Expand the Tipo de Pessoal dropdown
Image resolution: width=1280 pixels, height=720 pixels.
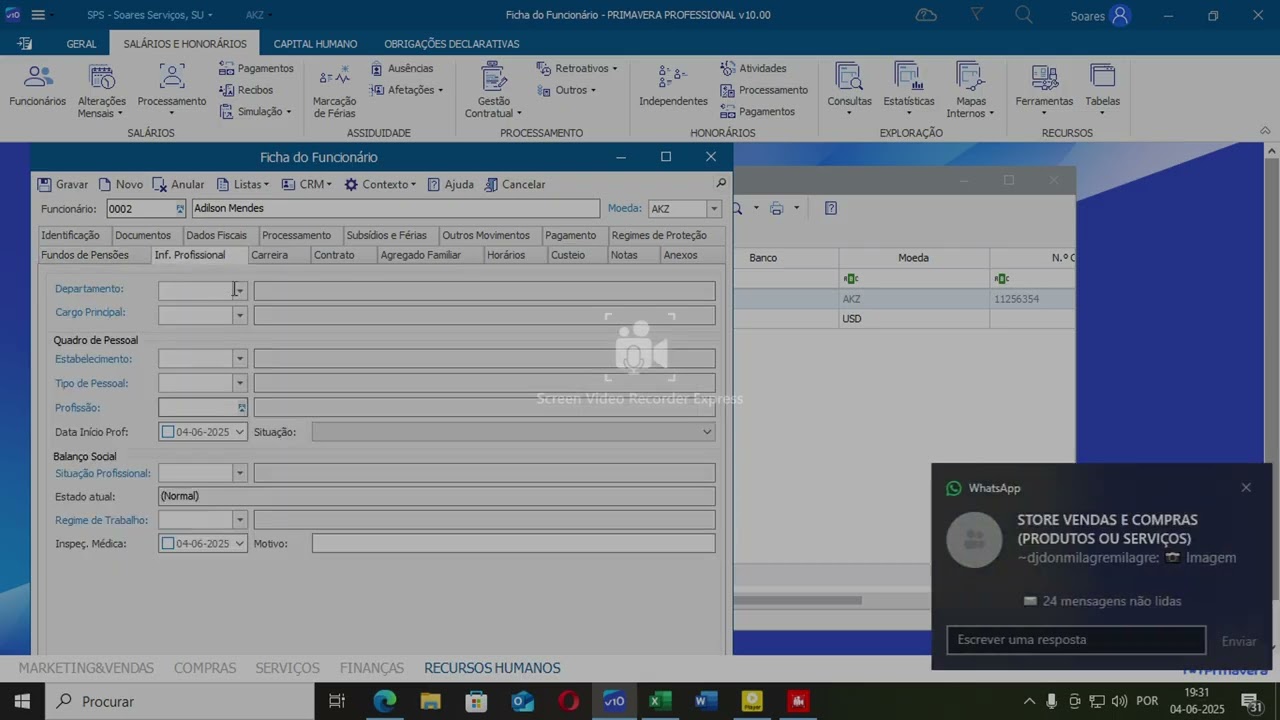239,383
